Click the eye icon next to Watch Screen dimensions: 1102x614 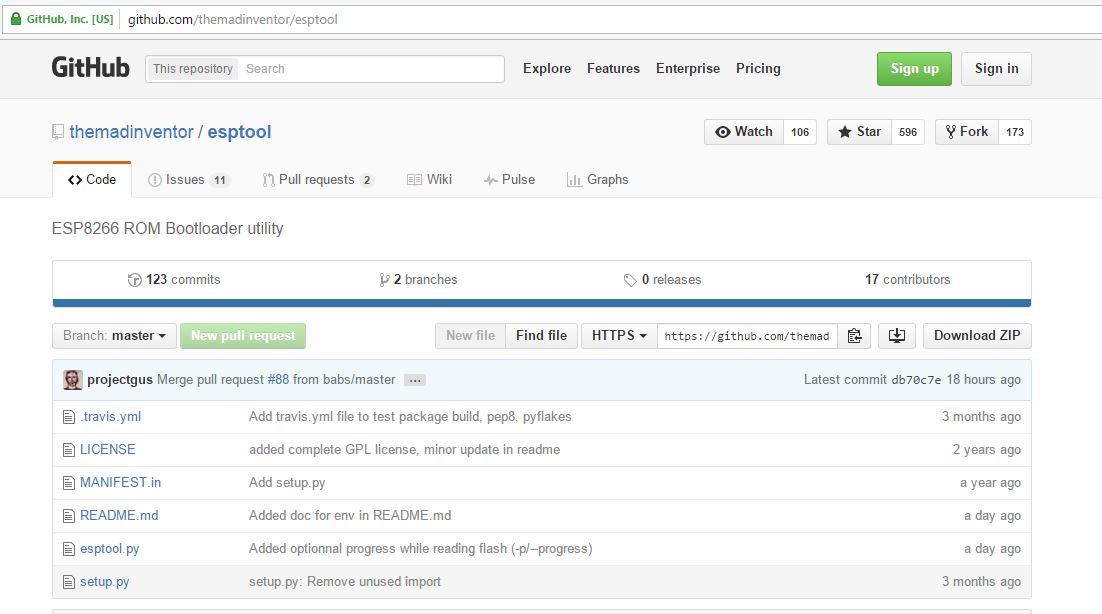coord(723,131)
